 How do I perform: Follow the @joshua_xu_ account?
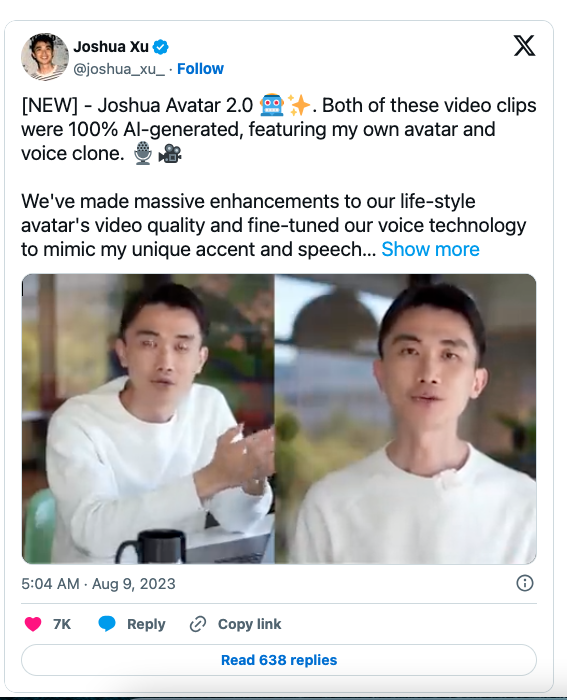[x=200, y=69]
